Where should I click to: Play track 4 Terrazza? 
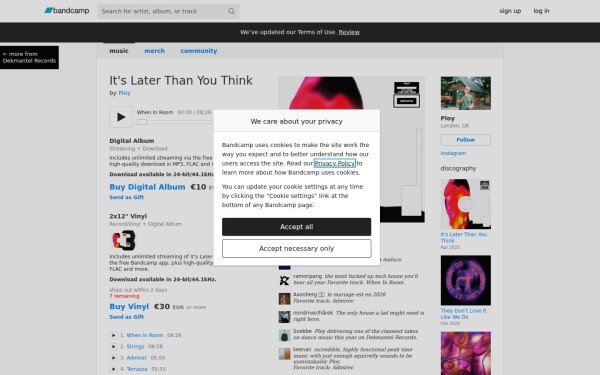pos(113,369)
